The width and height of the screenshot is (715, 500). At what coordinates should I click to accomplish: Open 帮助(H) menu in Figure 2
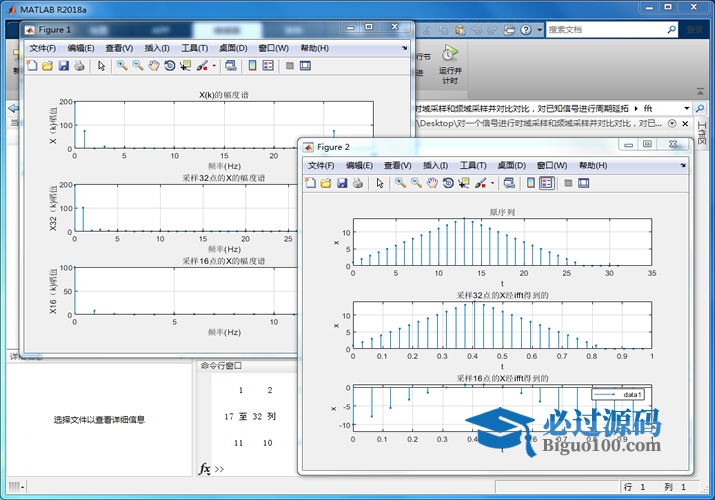[x=593, y=165]
